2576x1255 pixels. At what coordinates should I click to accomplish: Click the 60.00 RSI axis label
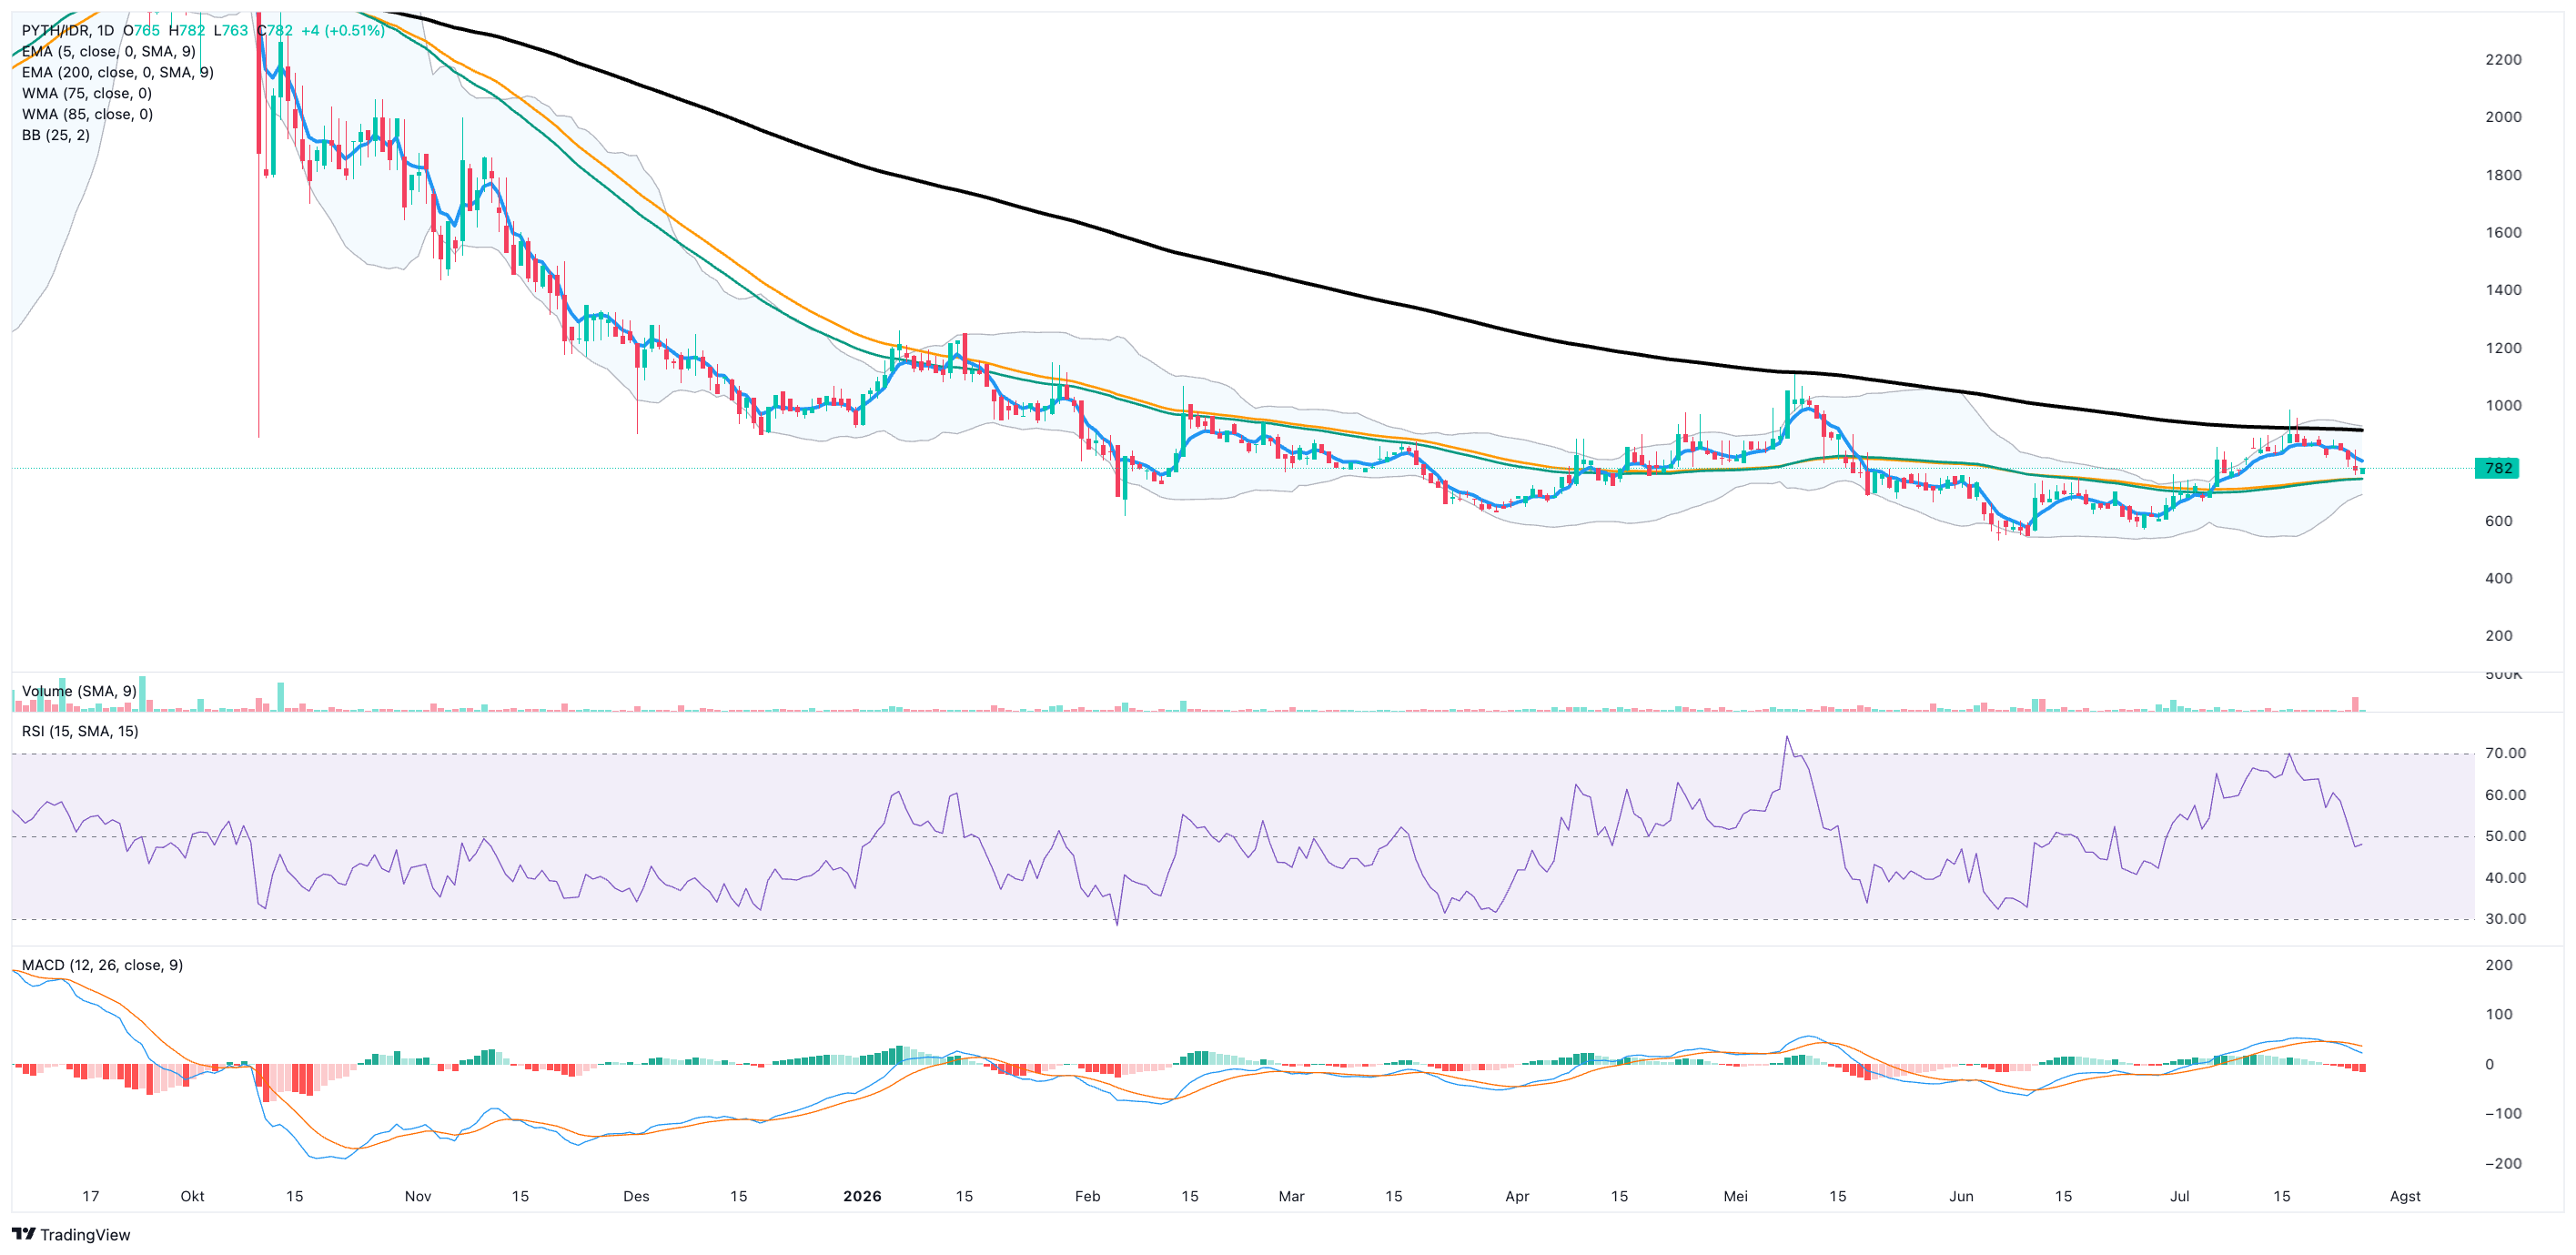tap(2506, 796)
